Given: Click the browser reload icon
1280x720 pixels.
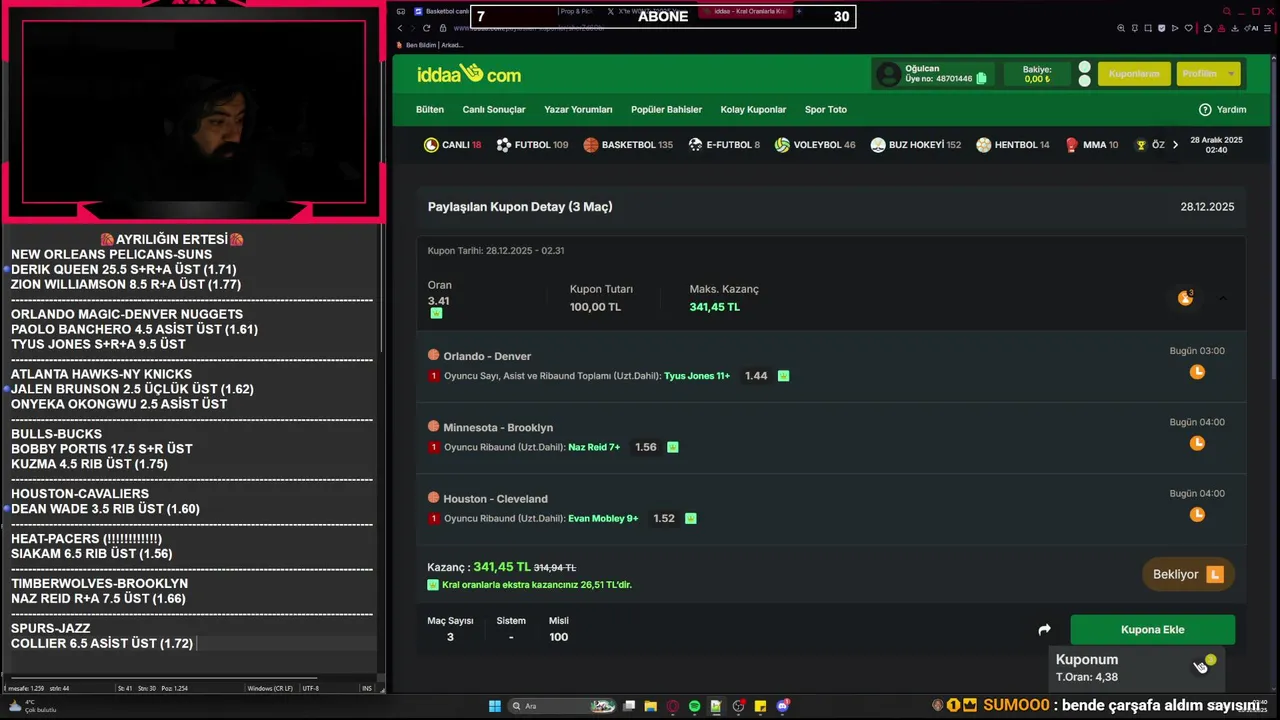Looking at the screenshot, I should tap(428, 28).
